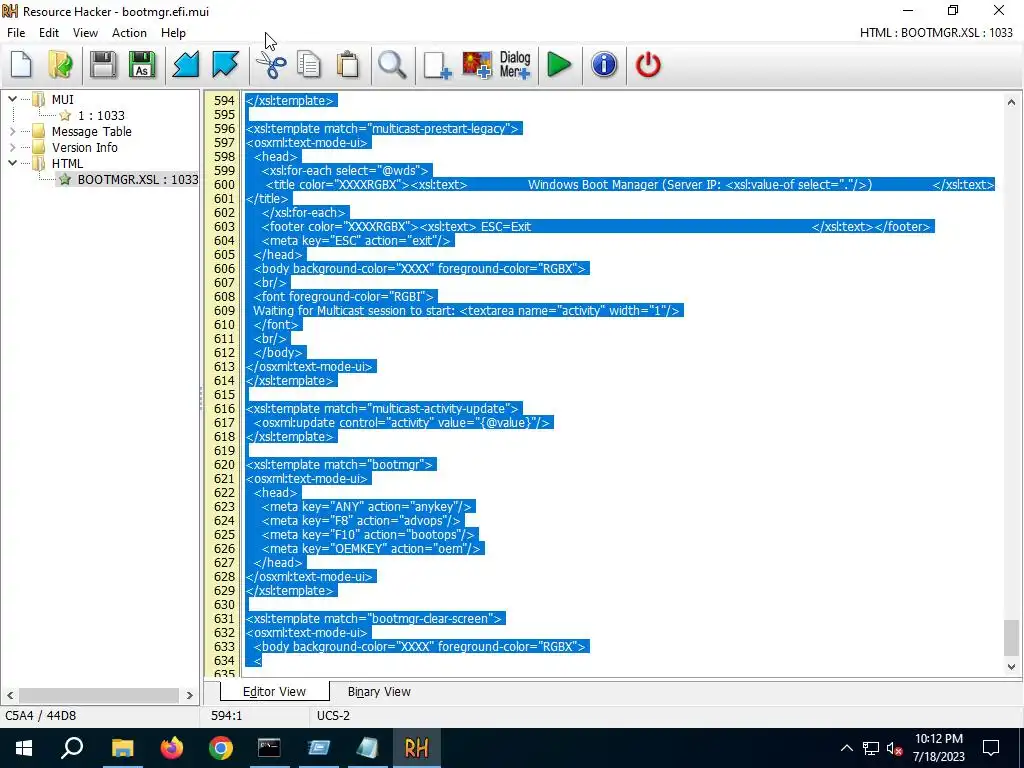Click the C5A4 / 44D8 status entry
Image resolution: width=1024 pixels, height=768 pixels.
[x=40, y=716]
